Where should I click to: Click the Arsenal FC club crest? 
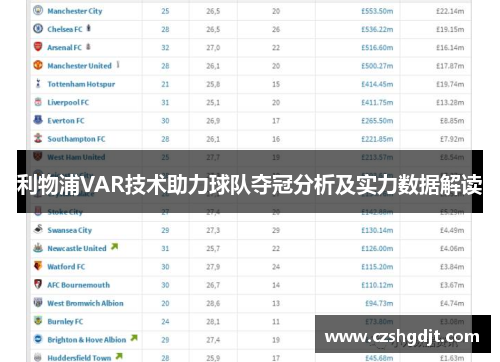pyautogui.click(x=38, y=47)
